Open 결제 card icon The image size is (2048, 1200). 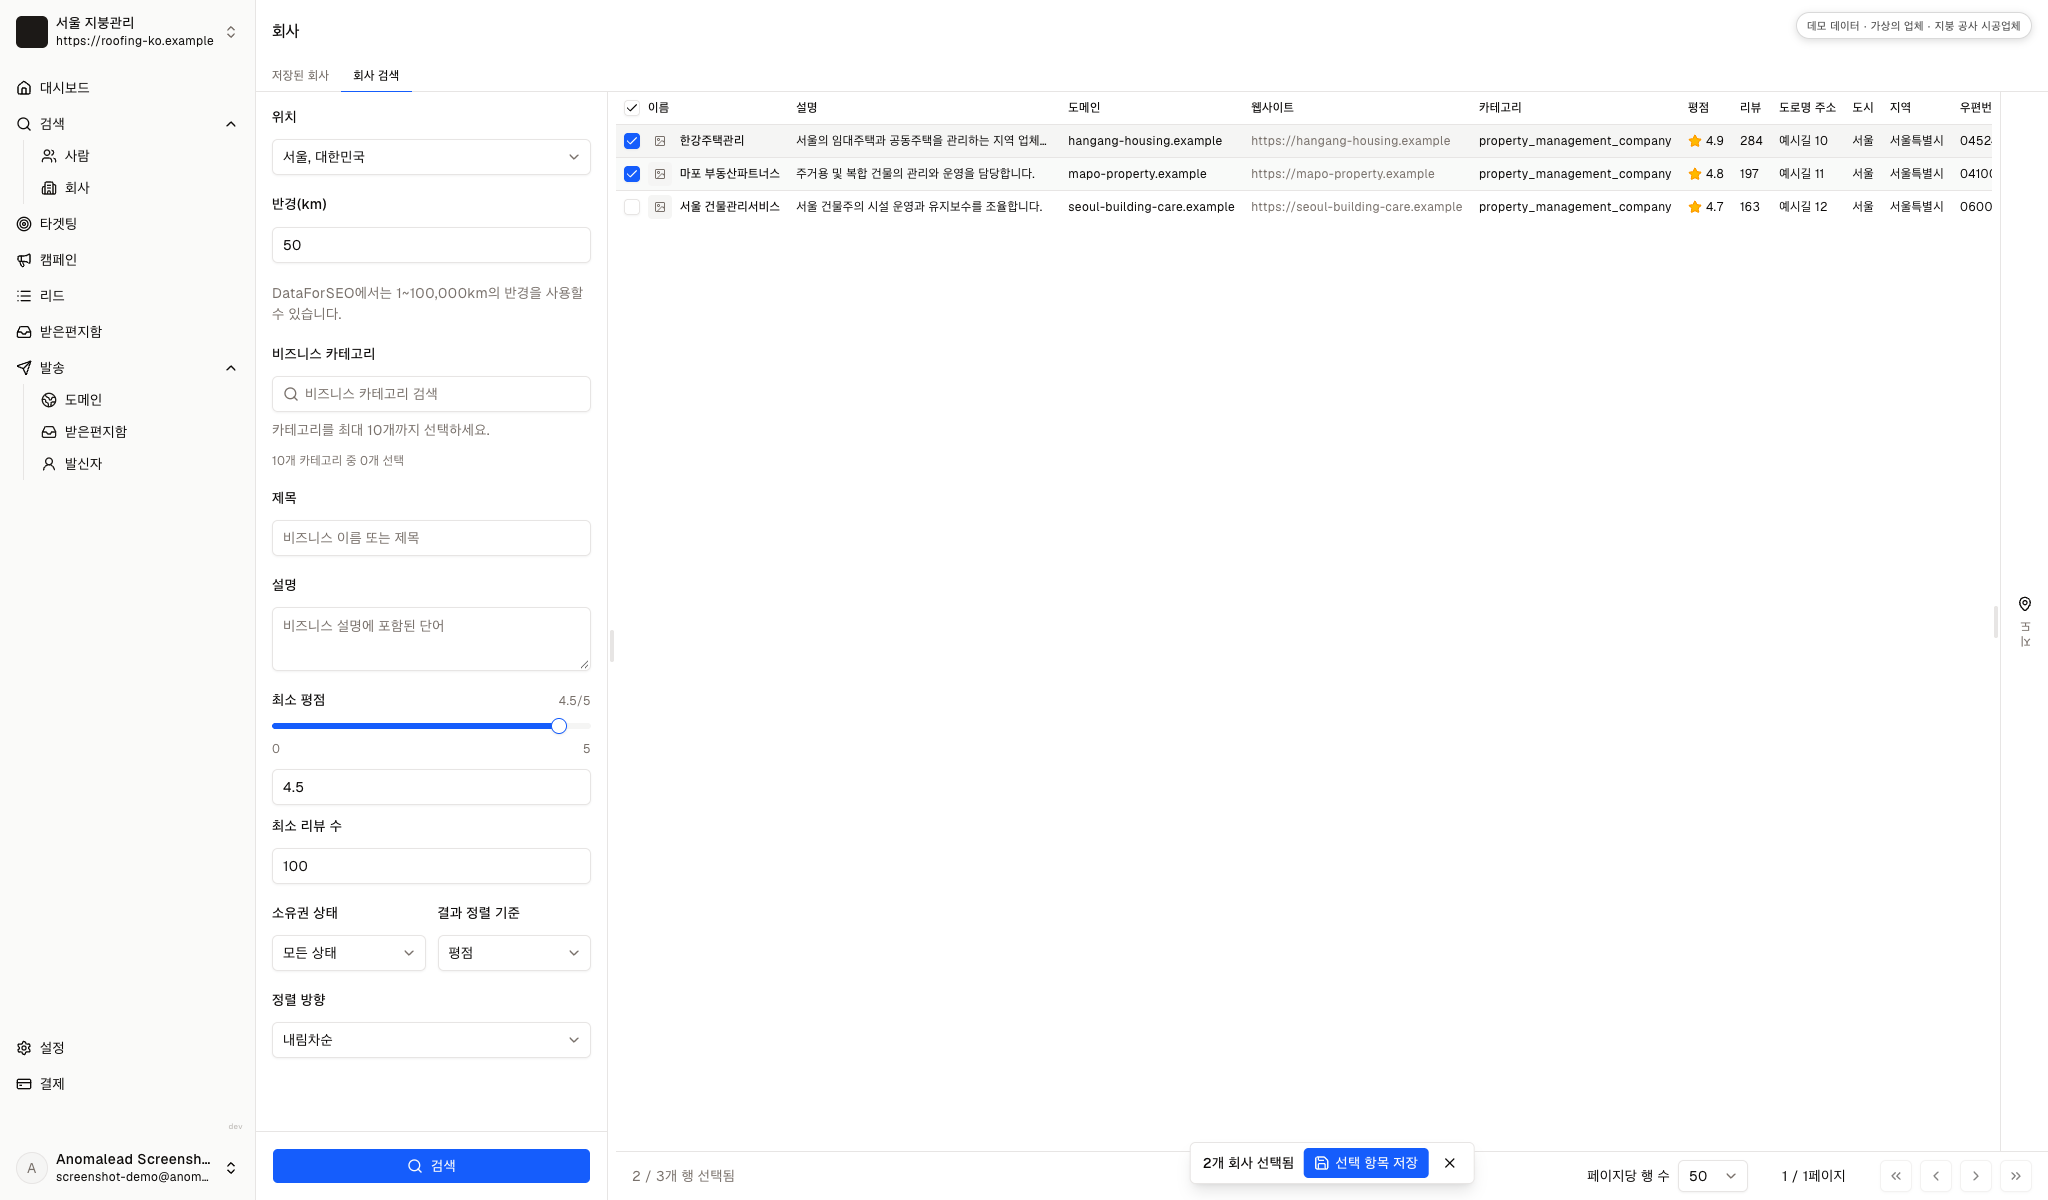point(24,1084)
